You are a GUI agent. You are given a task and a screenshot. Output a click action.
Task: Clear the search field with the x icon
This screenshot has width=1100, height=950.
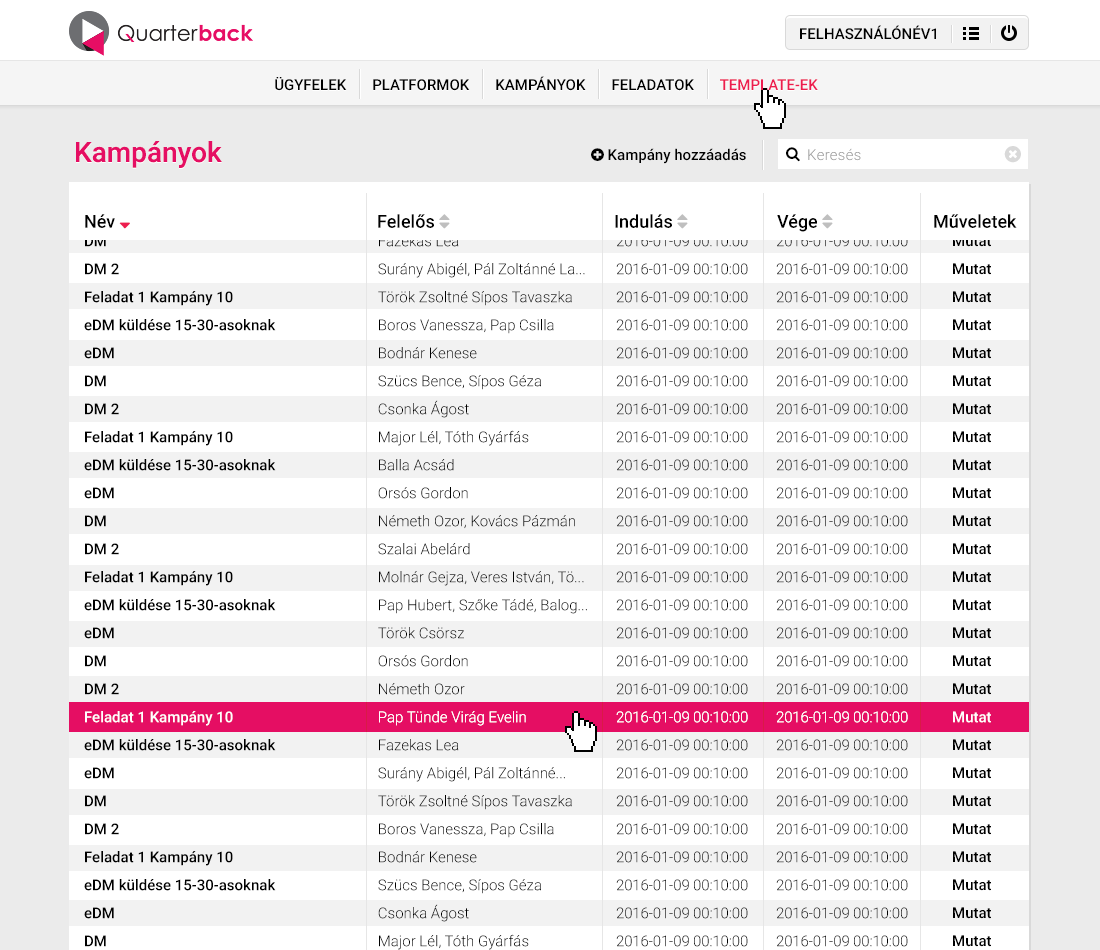(x=1012, y=154)
